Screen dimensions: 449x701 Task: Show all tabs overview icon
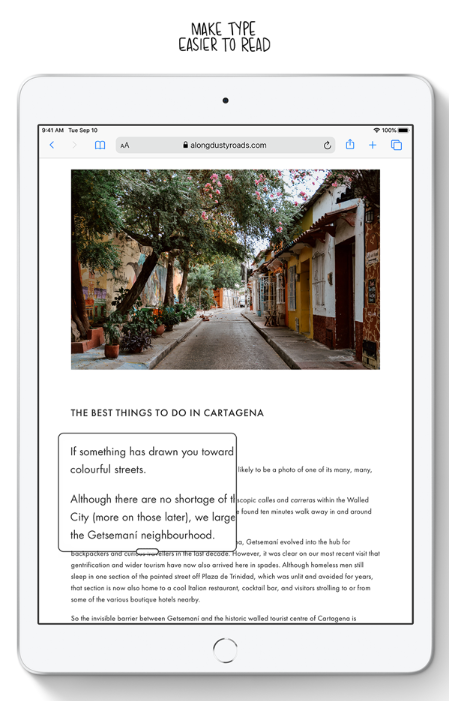(x=396, y=145)
